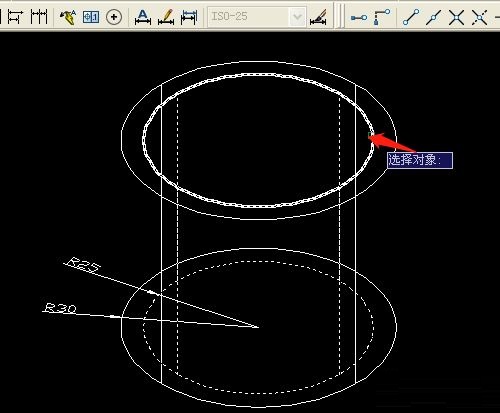Select the Snap From tool
This screenshot has height=413, width=500.
(382, 17)
